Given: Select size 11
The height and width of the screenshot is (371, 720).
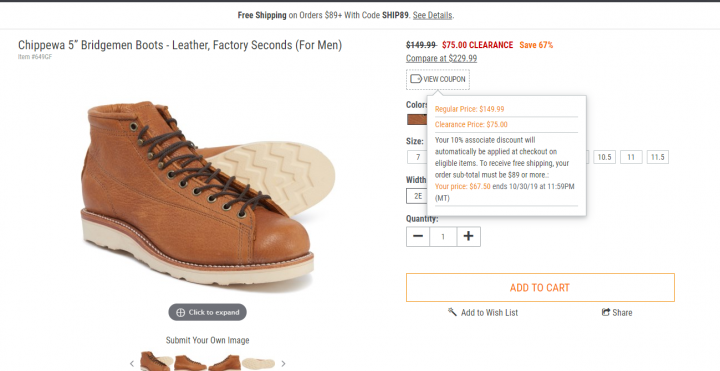Looking at the screenshot, I should coord(631,157).
